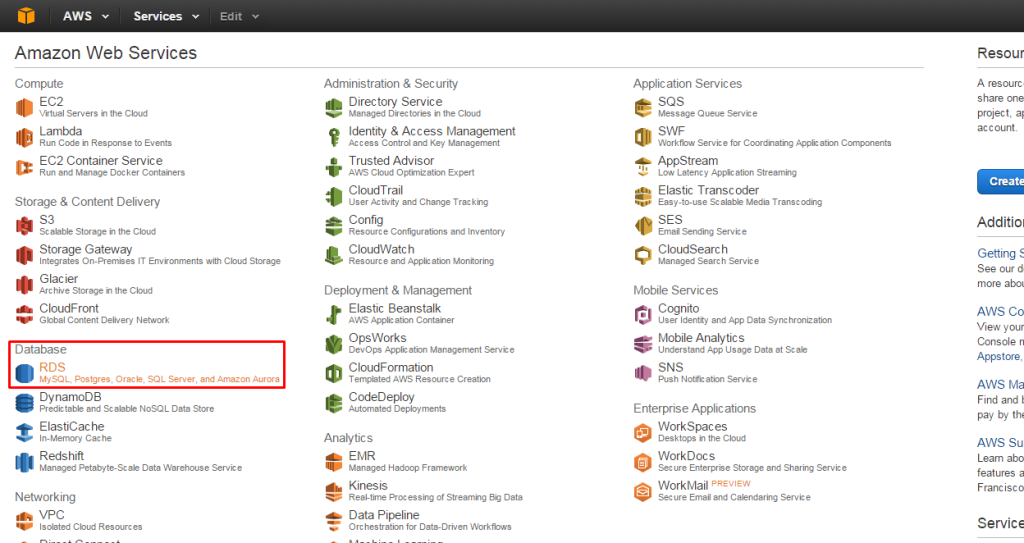
Task: Click the Data Pipeline icon
Action: click(x=334, y=521)
